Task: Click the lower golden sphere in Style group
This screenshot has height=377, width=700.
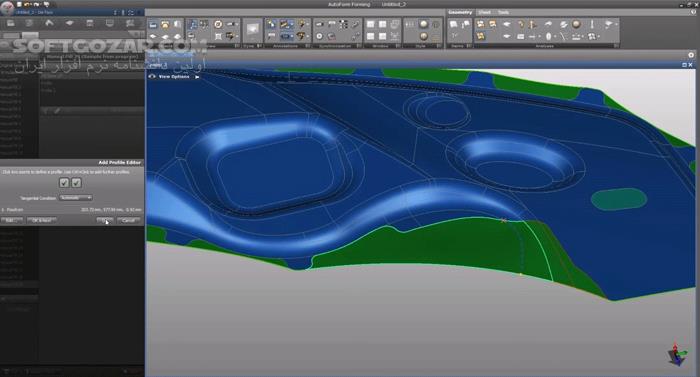Action: coord(423,36)
